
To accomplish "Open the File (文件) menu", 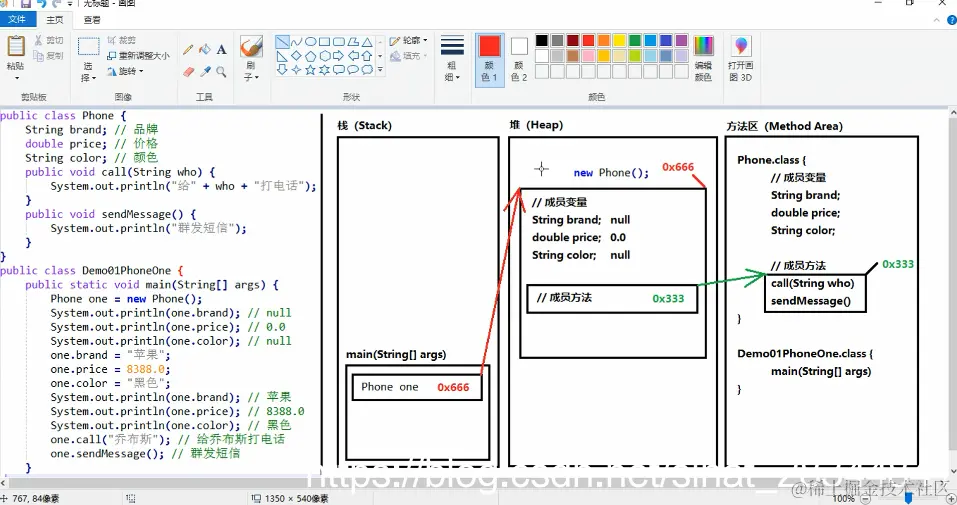I will (17, 20).
